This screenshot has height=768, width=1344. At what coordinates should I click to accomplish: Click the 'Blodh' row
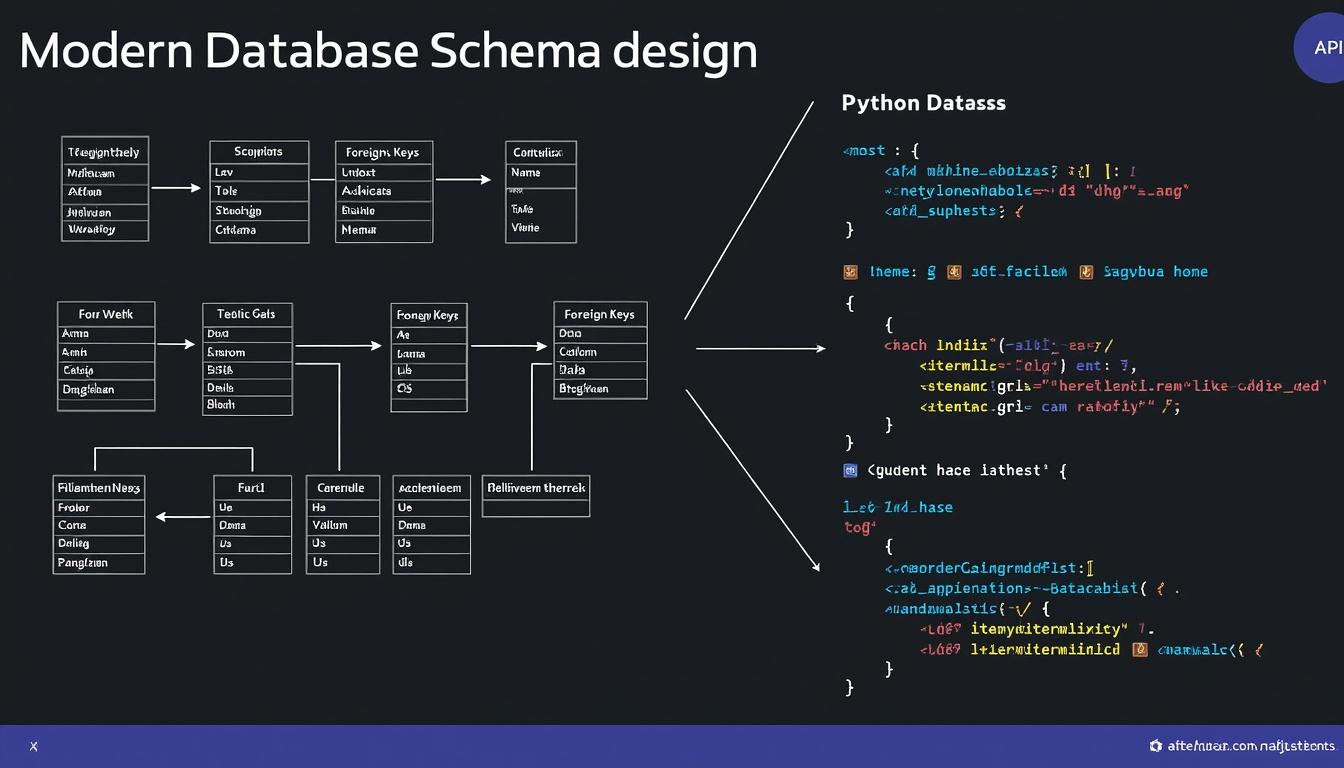pyautogui.click(x=247, y=405)
